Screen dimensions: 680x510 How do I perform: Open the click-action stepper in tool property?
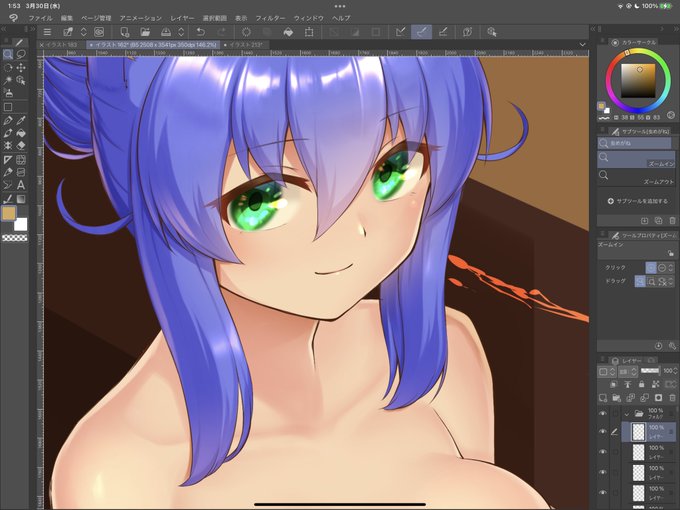(x=671, y=268)
